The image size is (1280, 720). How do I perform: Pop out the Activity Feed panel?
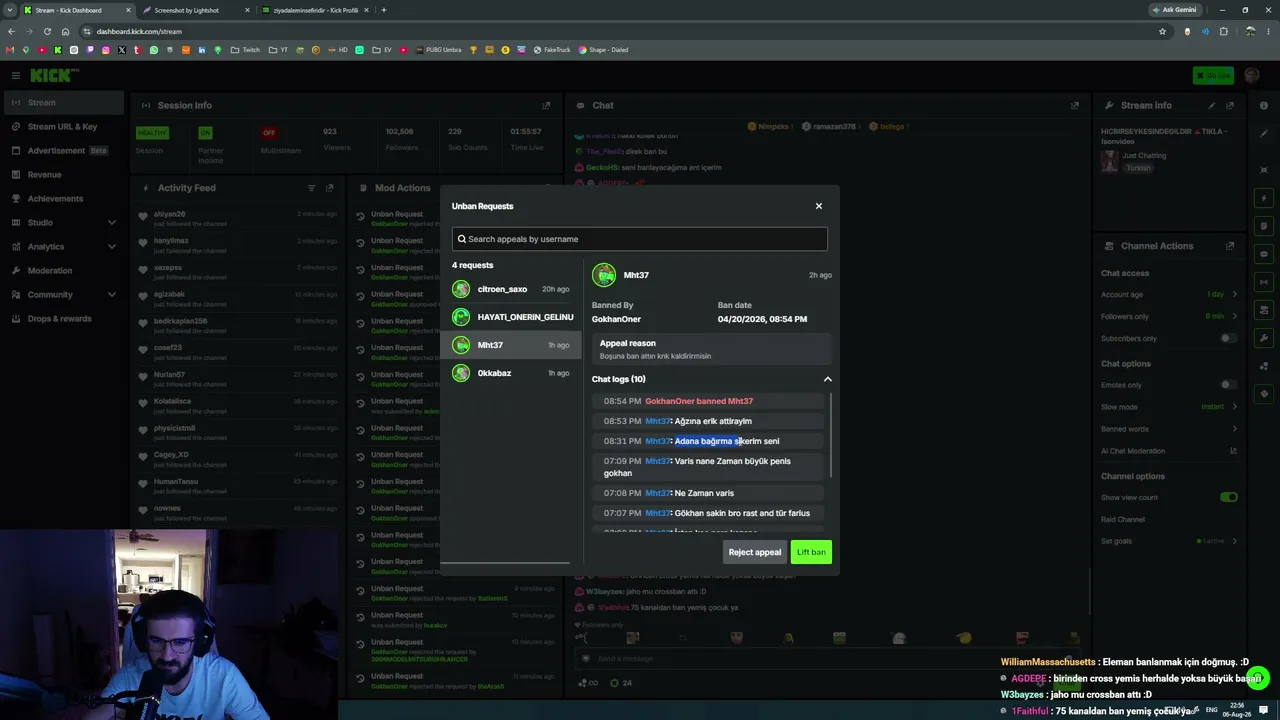coord(330,188)
